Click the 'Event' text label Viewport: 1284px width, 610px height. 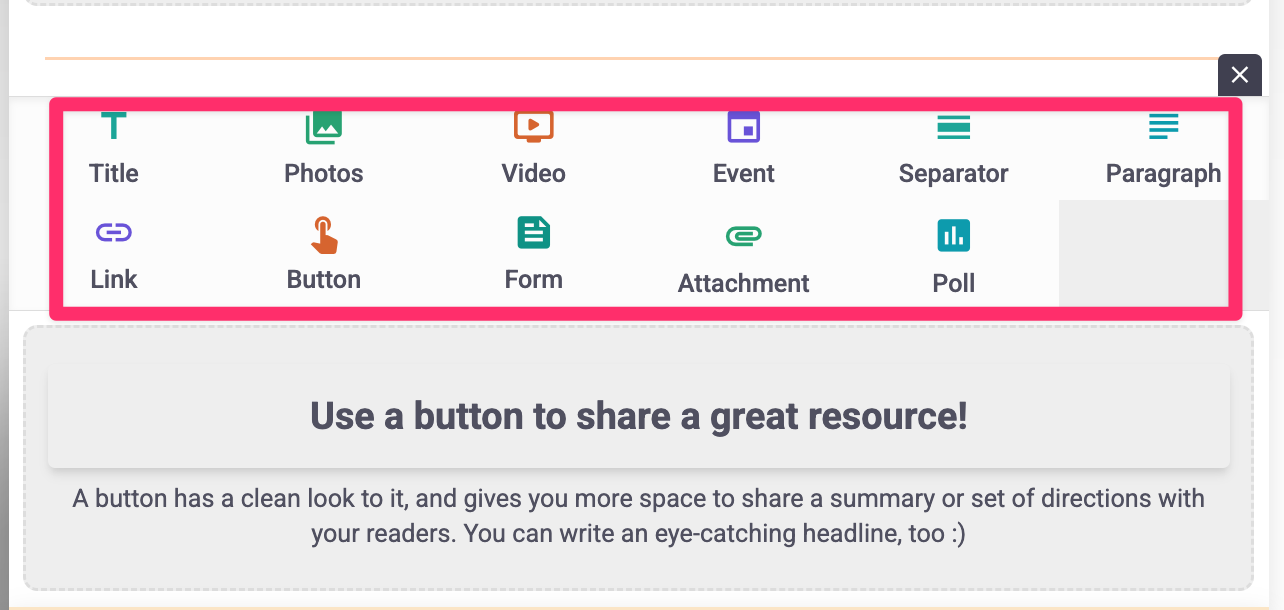[x=744, y=173]
